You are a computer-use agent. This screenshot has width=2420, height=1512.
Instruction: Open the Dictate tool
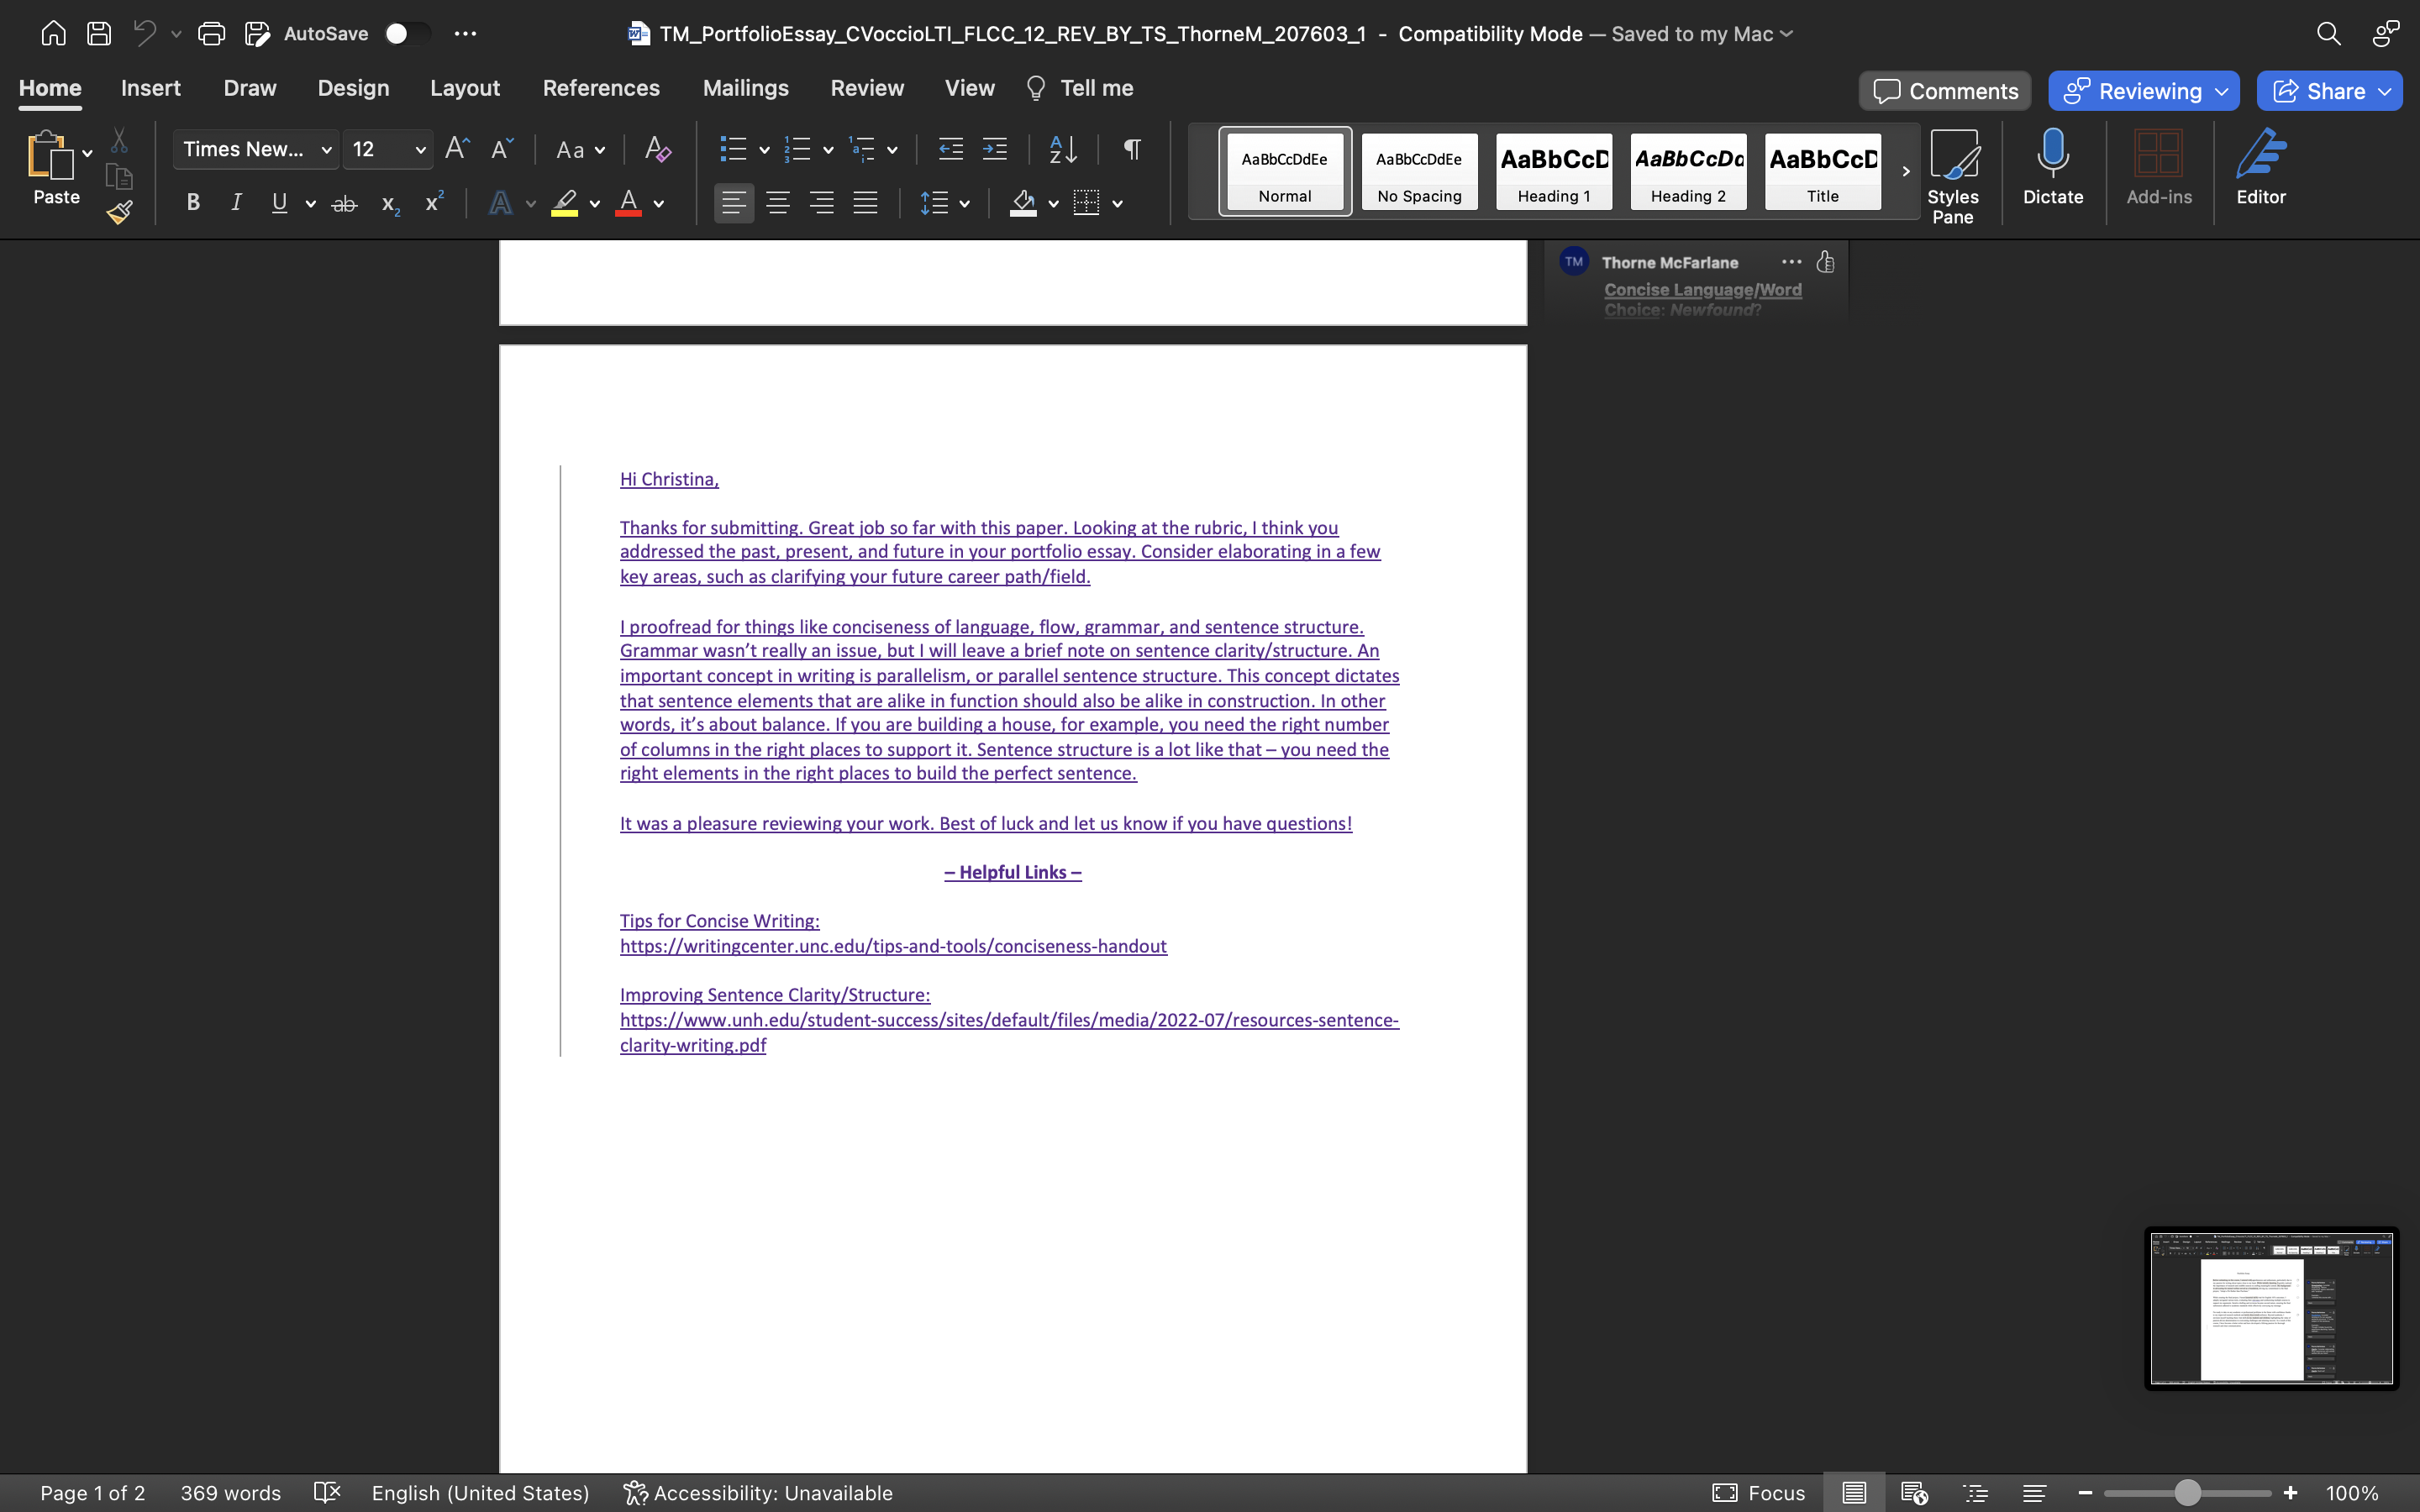(x=2052, y=170)
